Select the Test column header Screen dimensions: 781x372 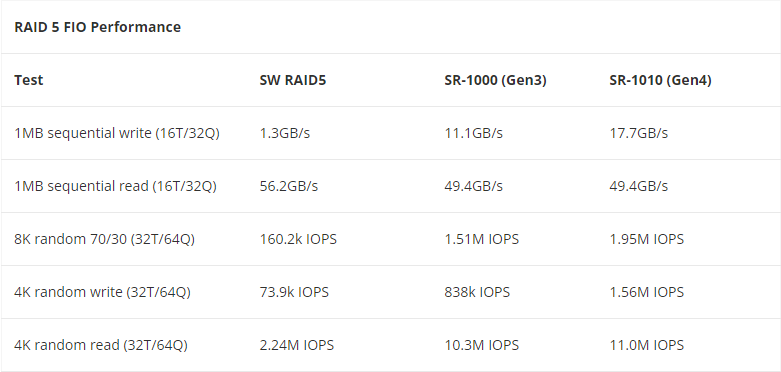coord(28,80)
